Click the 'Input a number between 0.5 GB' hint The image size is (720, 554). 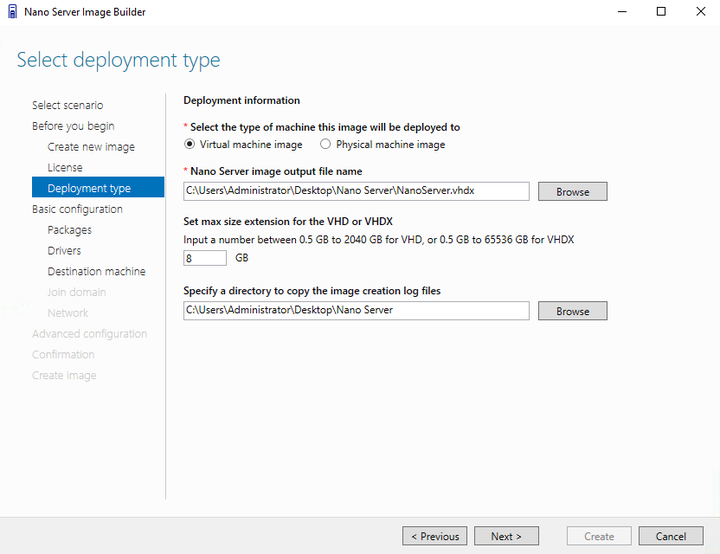tap(378, 240)
